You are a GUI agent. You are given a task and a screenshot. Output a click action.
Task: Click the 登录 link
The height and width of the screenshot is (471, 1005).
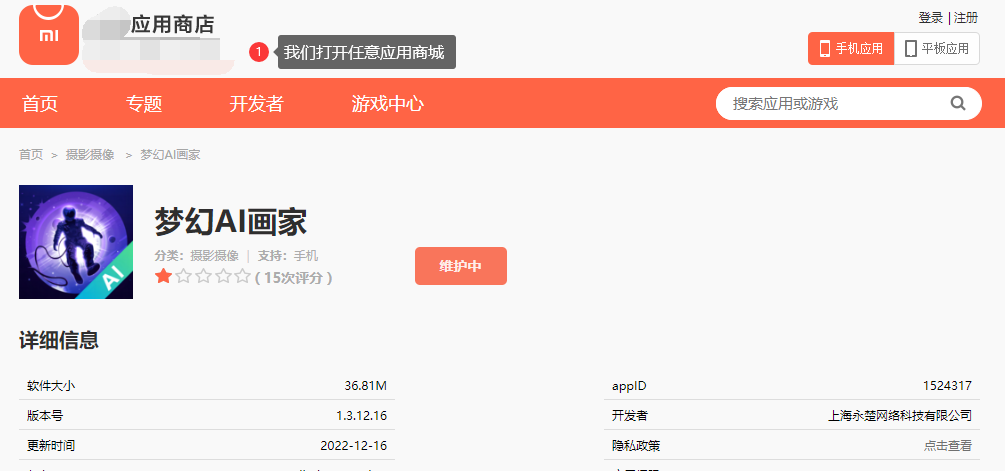931,18
